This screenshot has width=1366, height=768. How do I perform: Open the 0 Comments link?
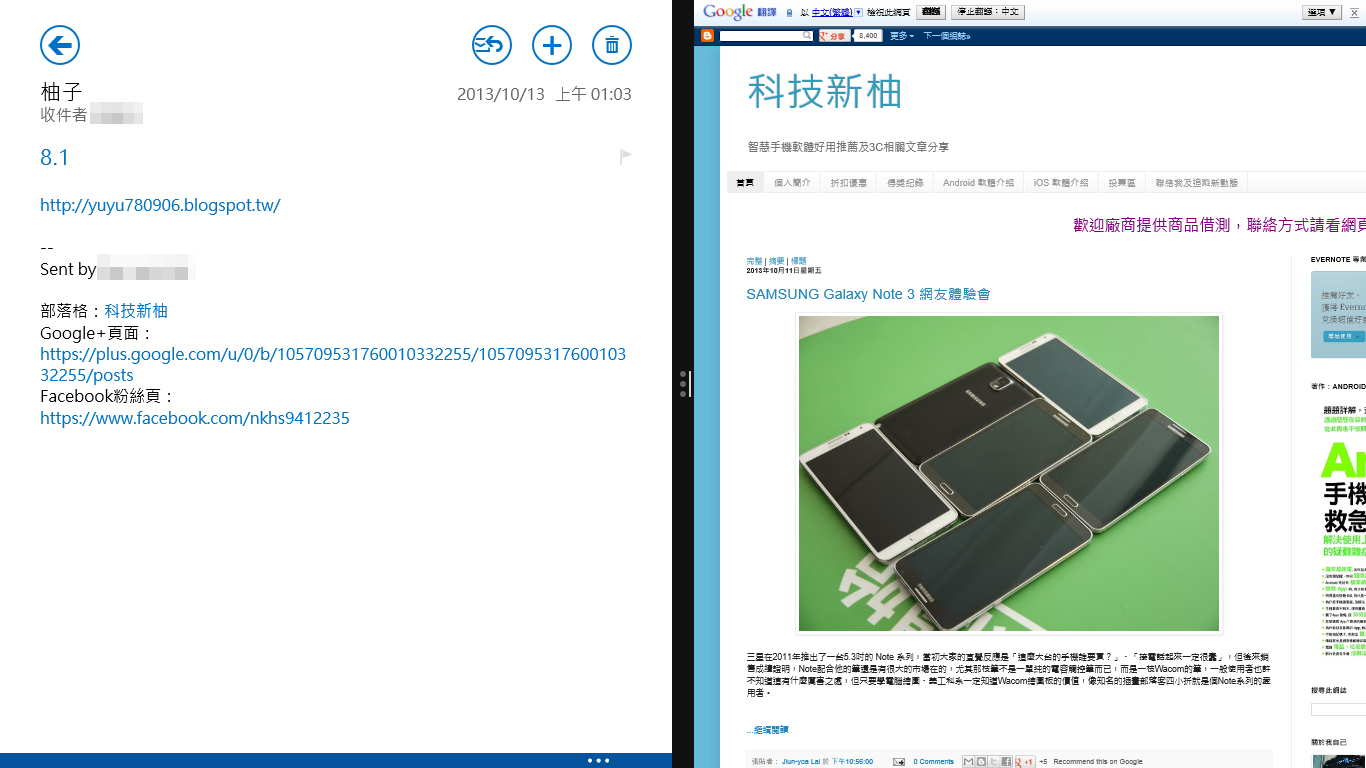click(x=933, y=762)
